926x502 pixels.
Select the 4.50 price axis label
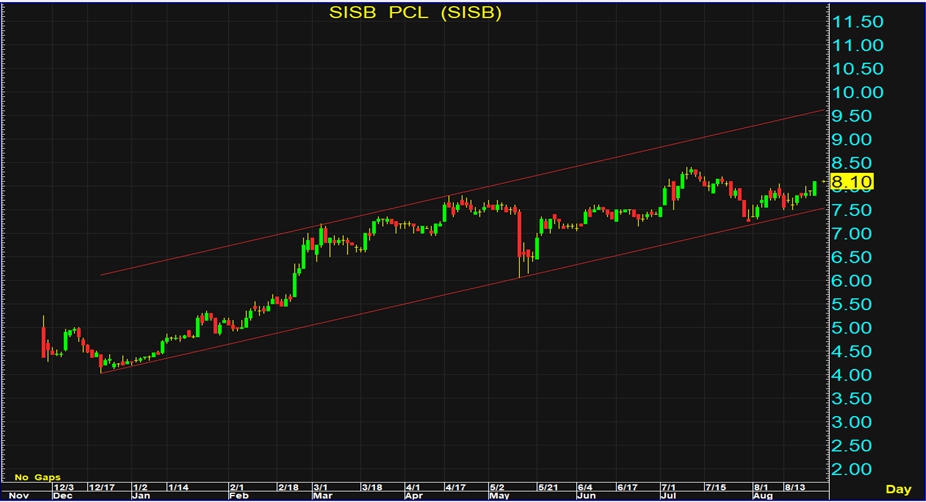point(852,352)
